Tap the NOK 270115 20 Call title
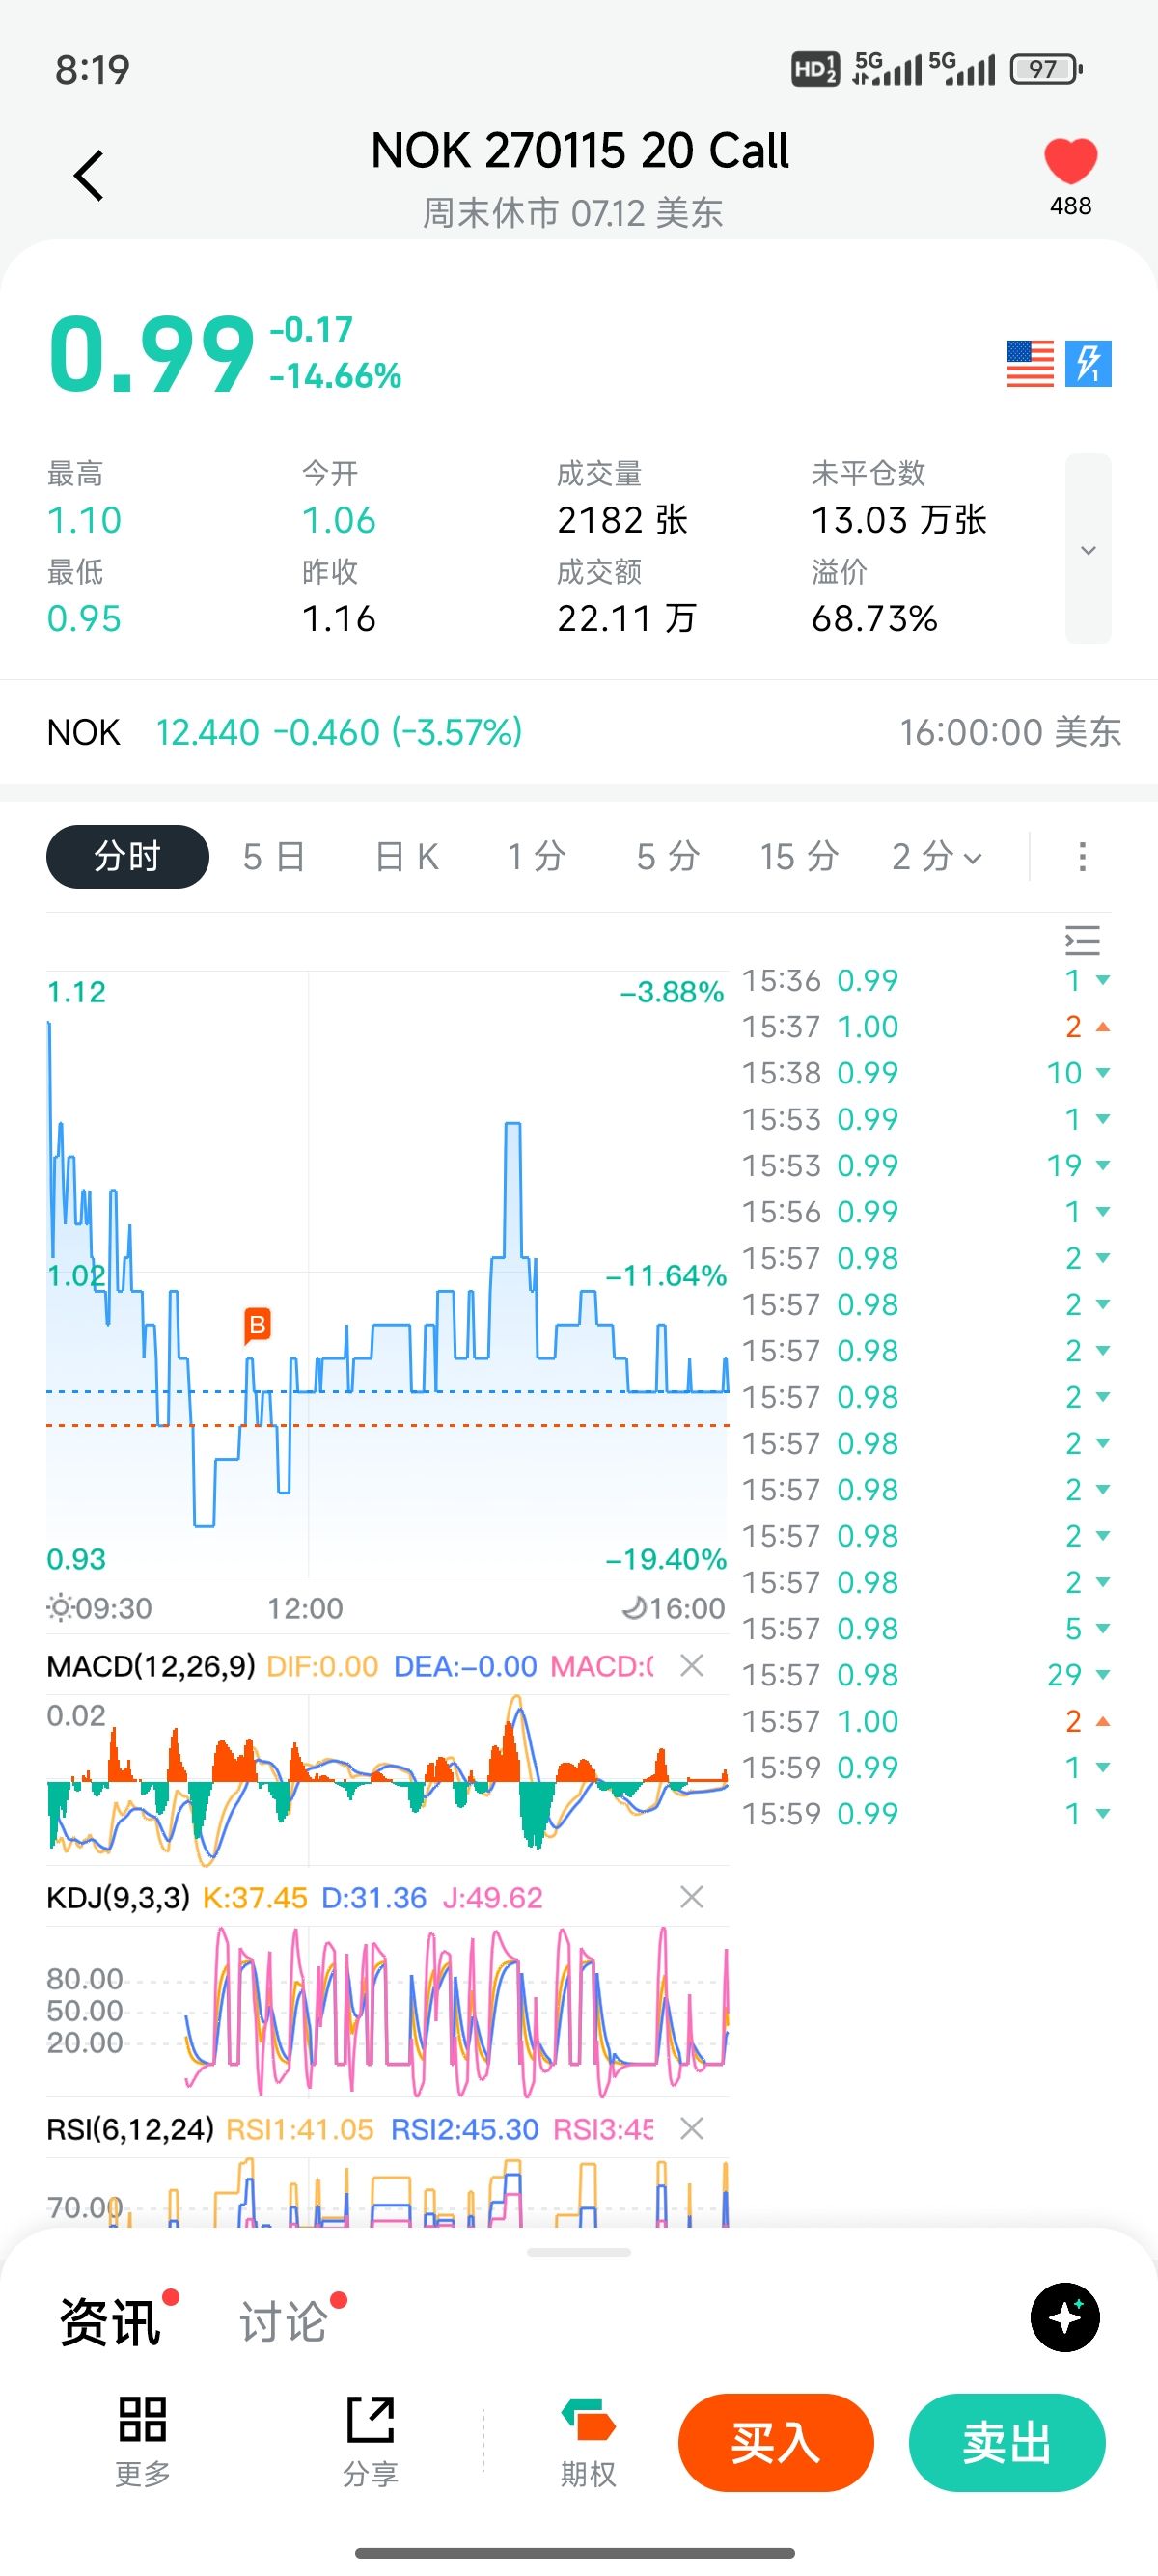Screen dimensions: 1158x2576 [579, 151]
